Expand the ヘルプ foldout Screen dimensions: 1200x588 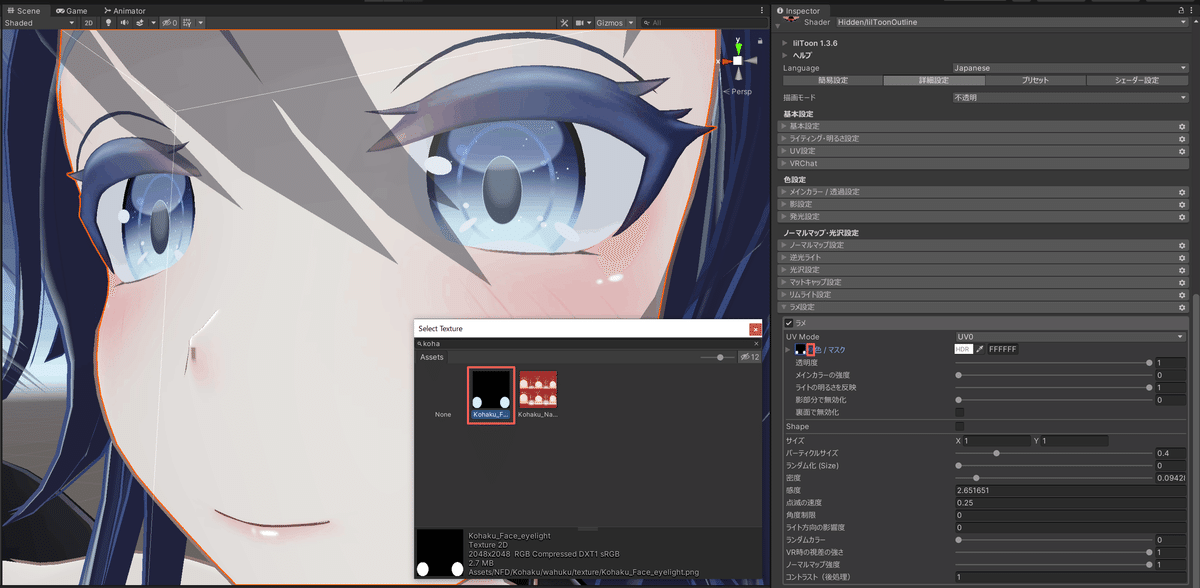(x=785, y=55)
